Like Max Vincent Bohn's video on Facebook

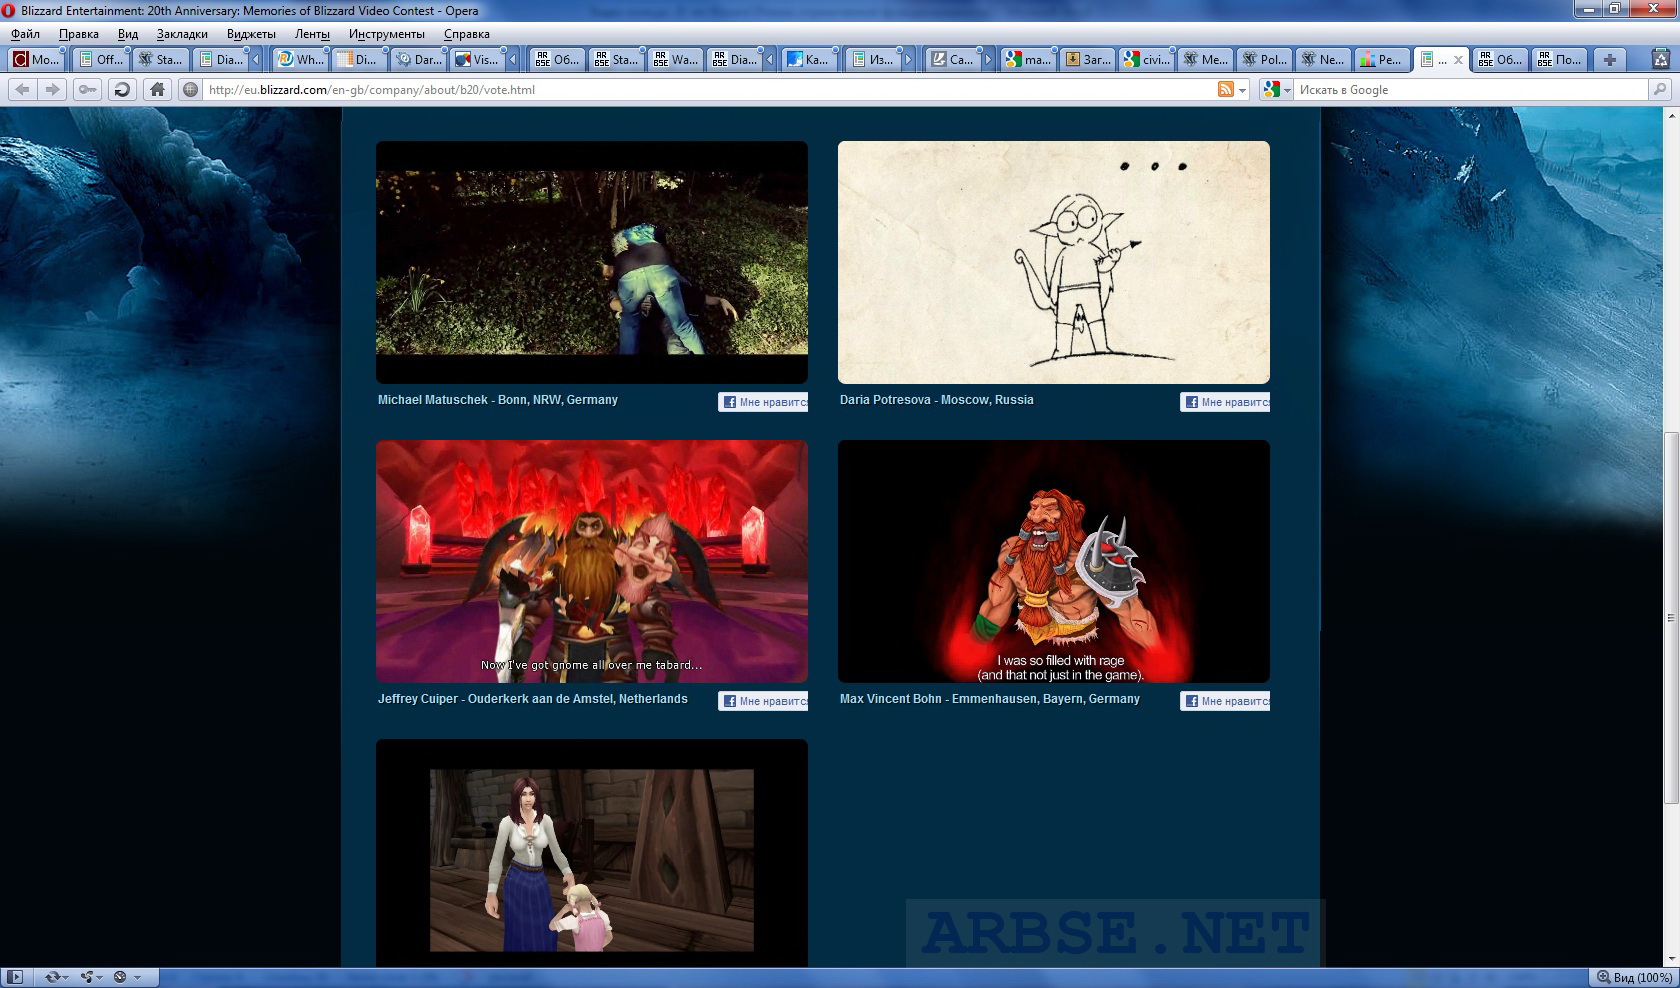click(1225, 701)
